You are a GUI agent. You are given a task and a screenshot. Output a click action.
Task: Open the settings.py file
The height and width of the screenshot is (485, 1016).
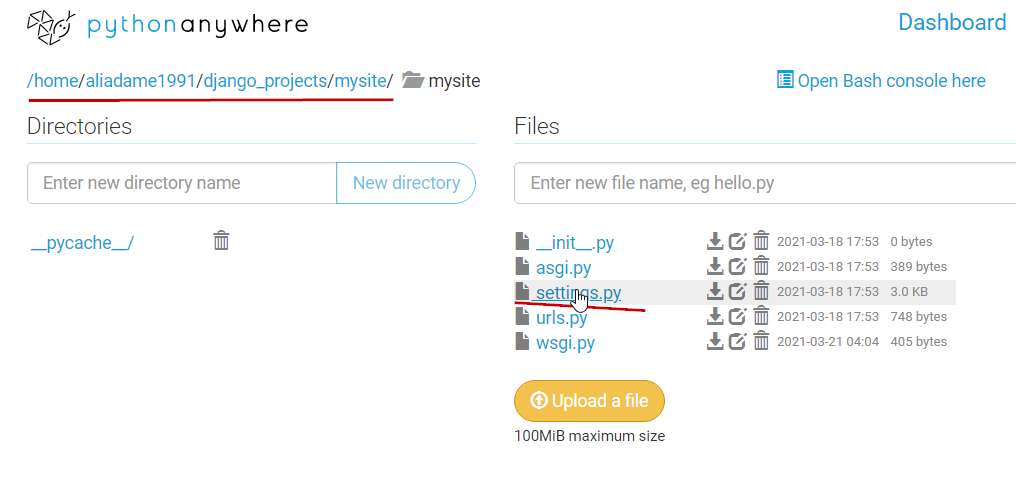click(x=578, y=293)
